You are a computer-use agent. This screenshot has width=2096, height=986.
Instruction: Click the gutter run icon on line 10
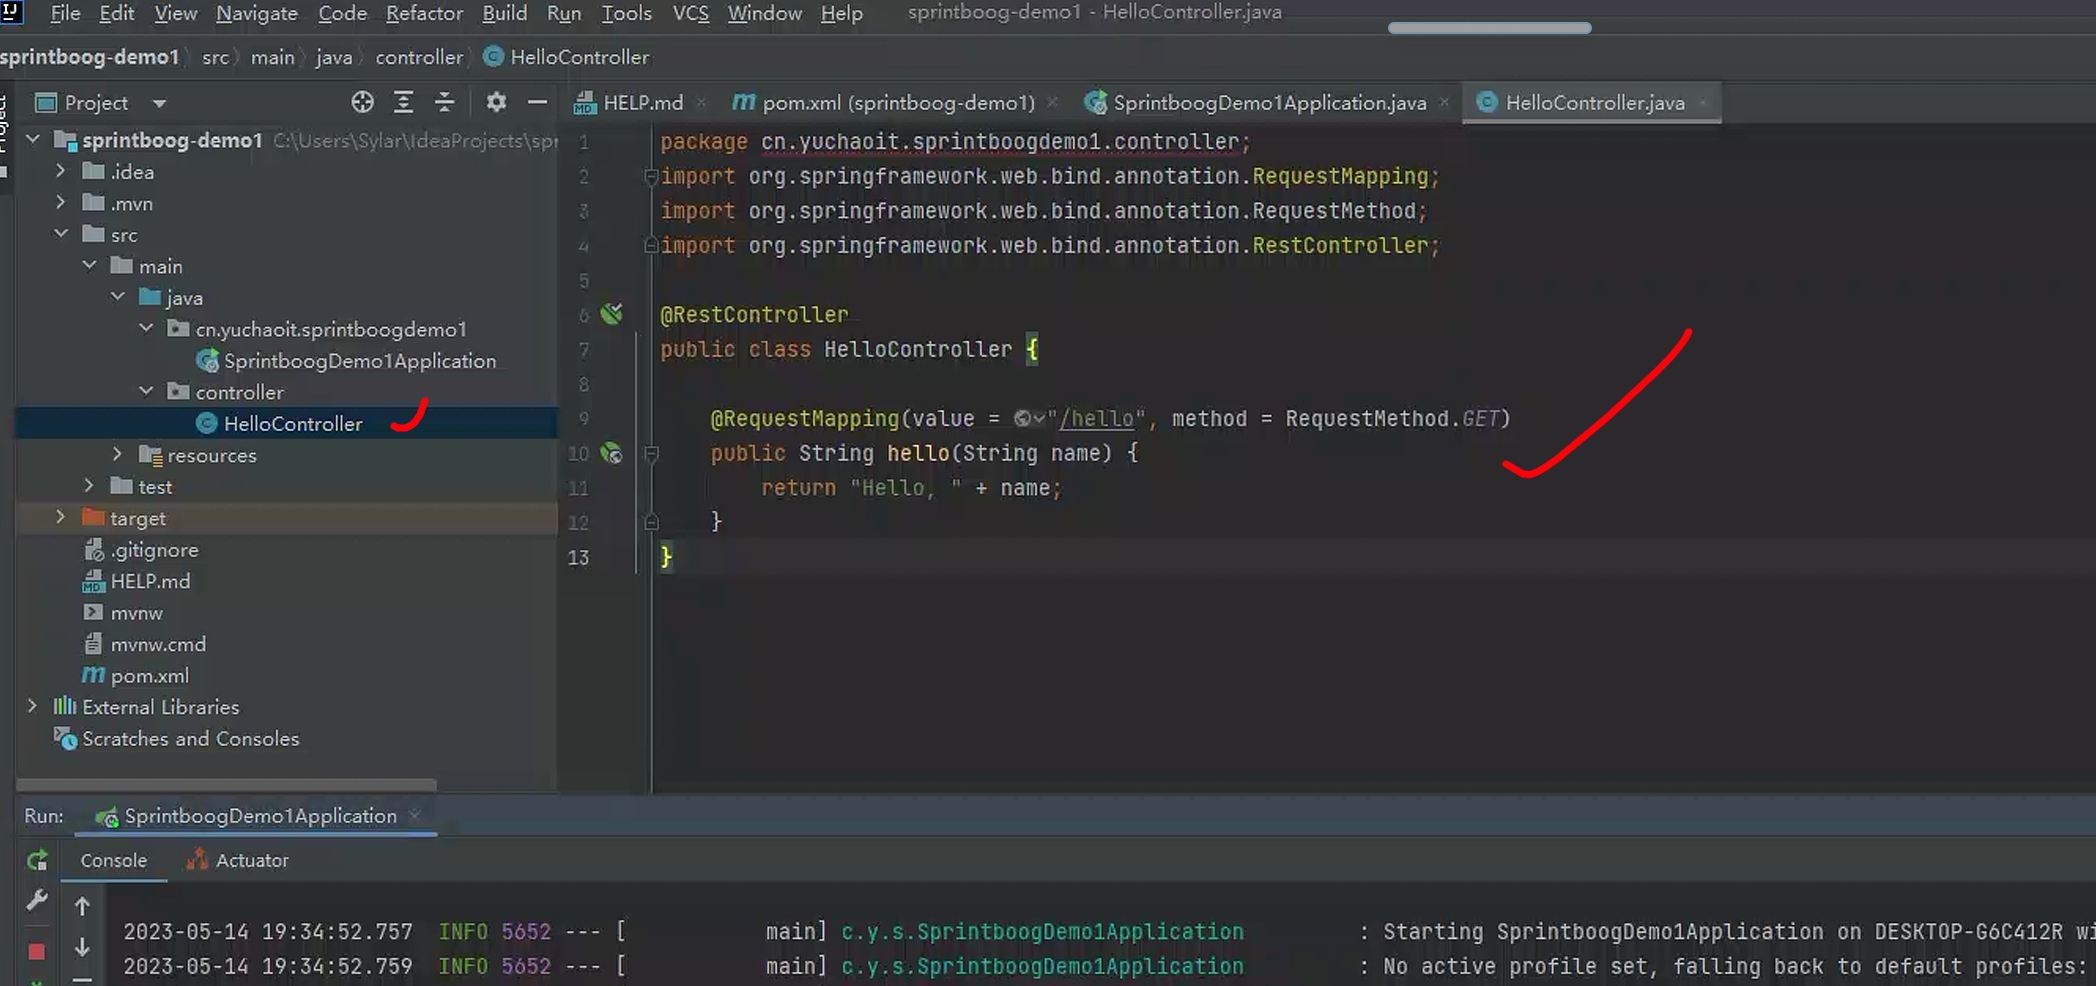[x=611, y=454]
